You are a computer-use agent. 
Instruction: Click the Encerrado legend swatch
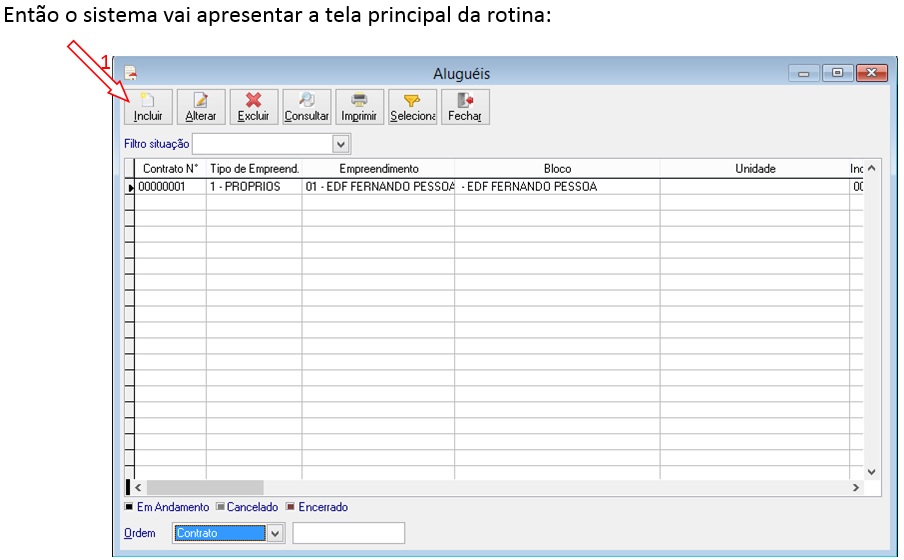pos(291,507)
